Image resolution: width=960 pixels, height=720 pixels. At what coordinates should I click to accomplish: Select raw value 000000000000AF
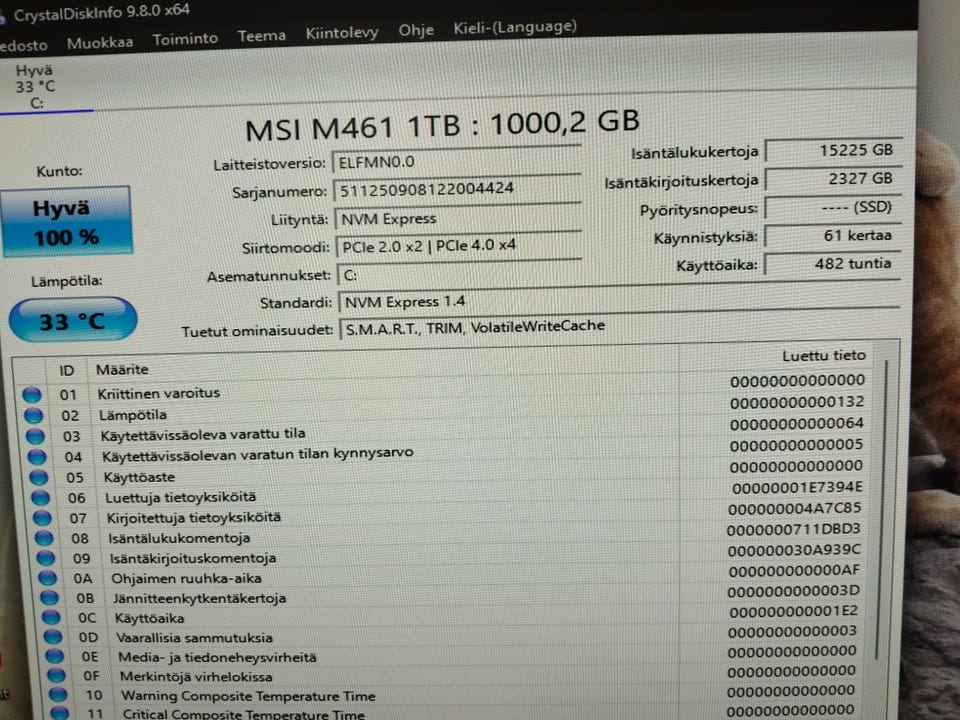(795, 571)
